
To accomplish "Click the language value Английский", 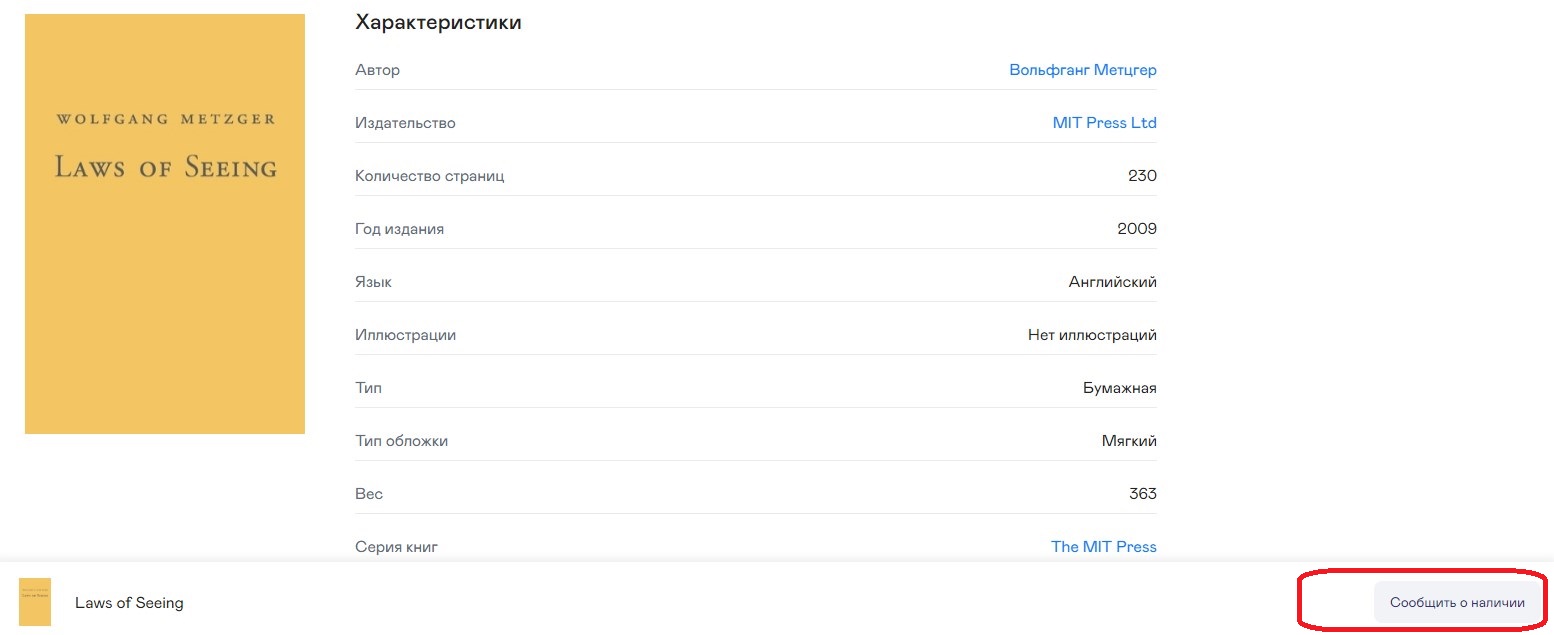I will click(1112, 282).
